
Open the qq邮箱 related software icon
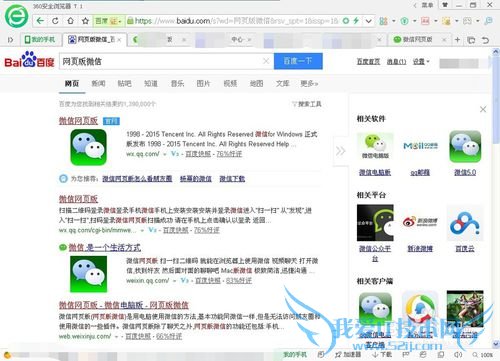[420, 147]
